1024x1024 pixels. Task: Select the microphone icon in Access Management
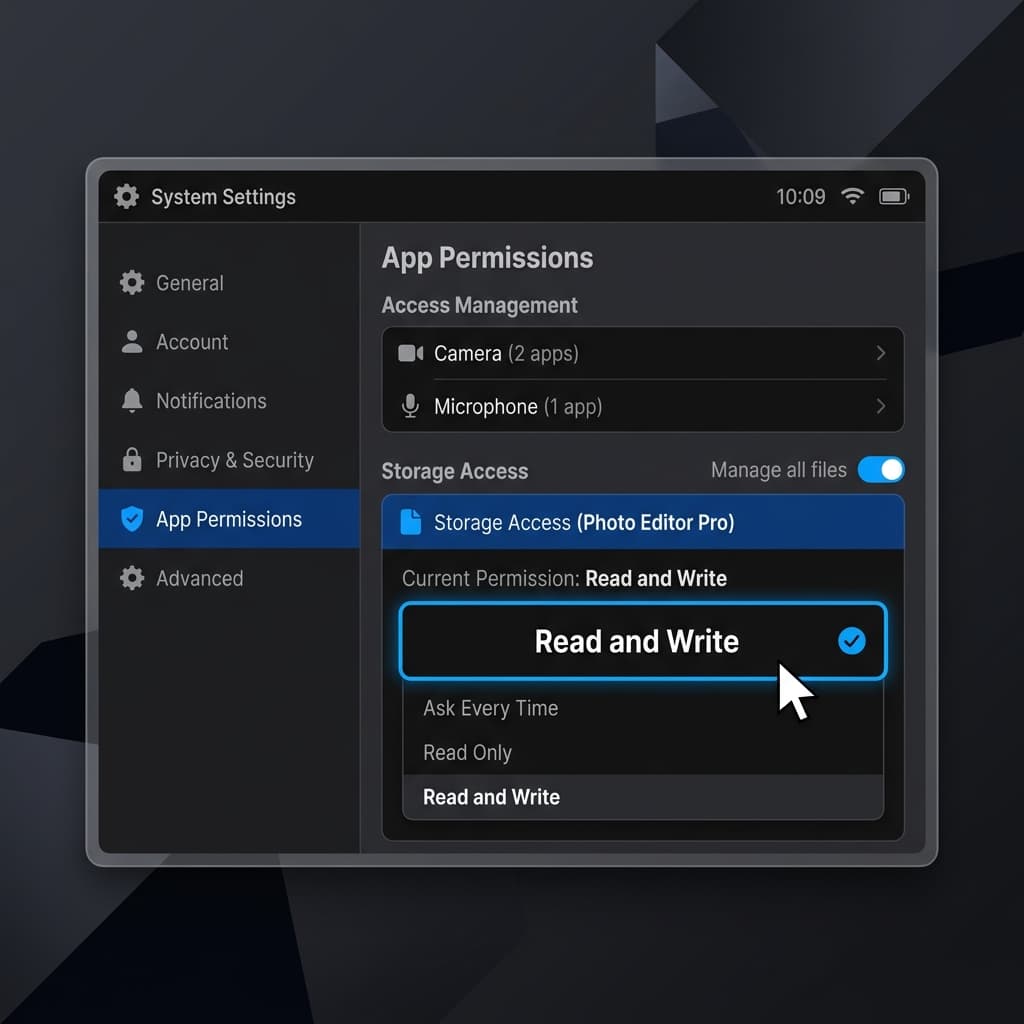click(410, 406)
